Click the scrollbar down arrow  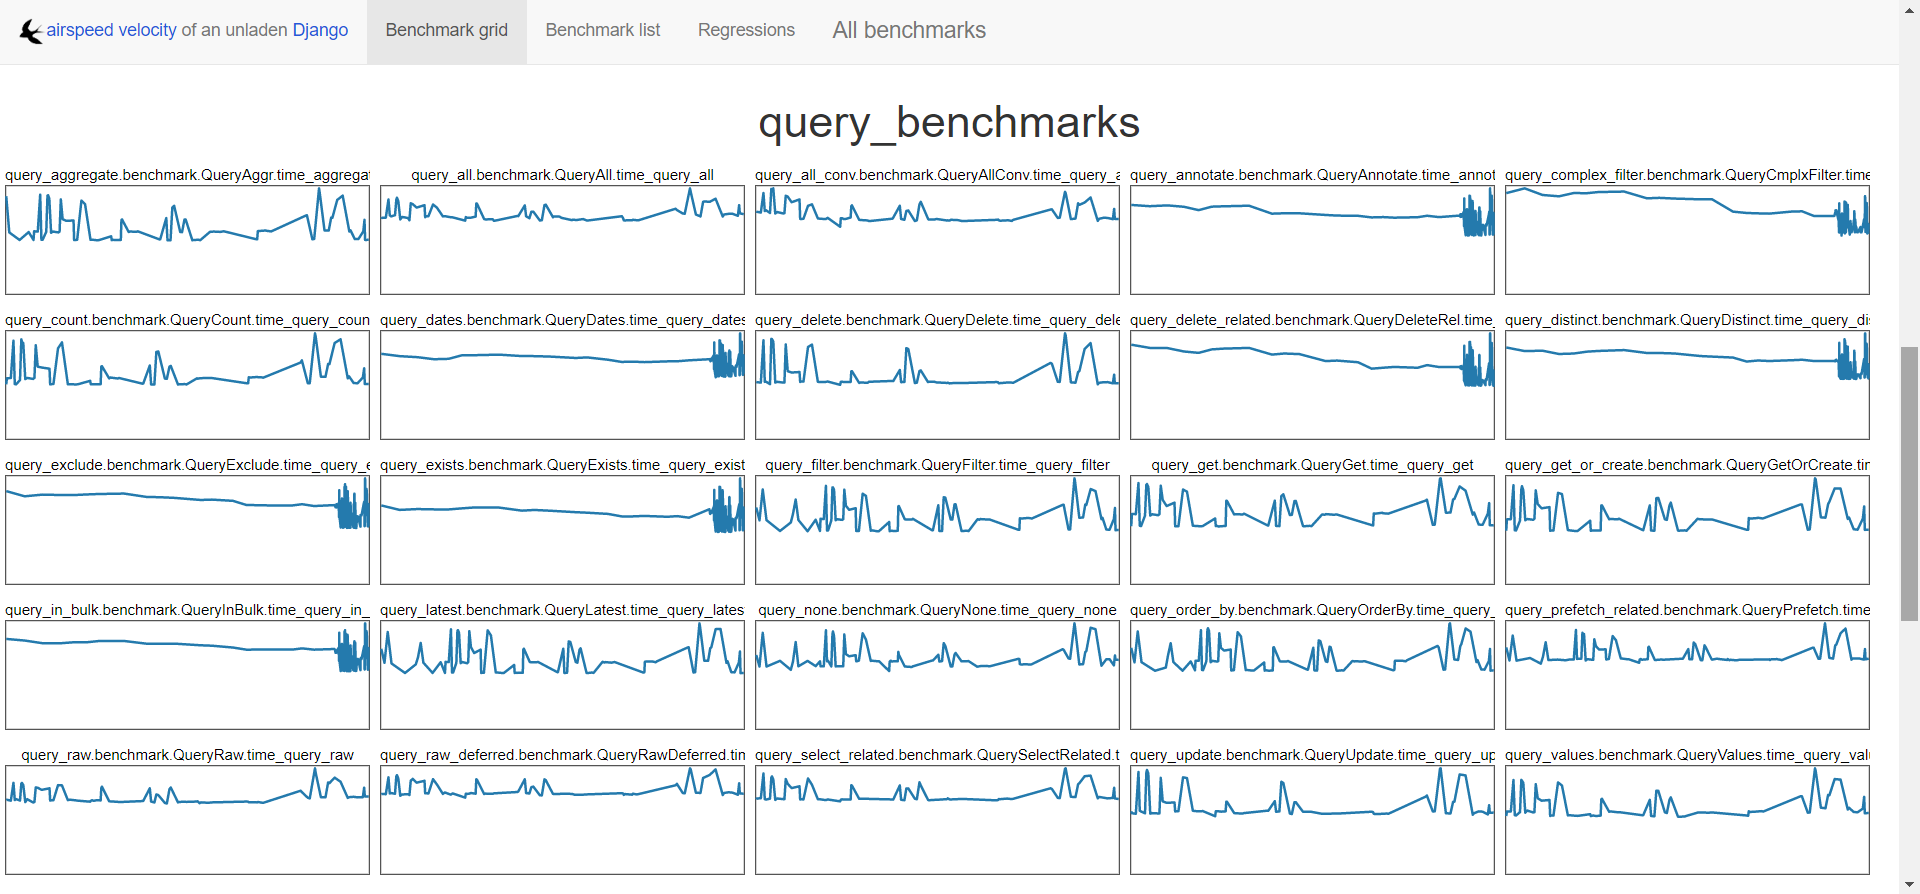(1909, 885)
